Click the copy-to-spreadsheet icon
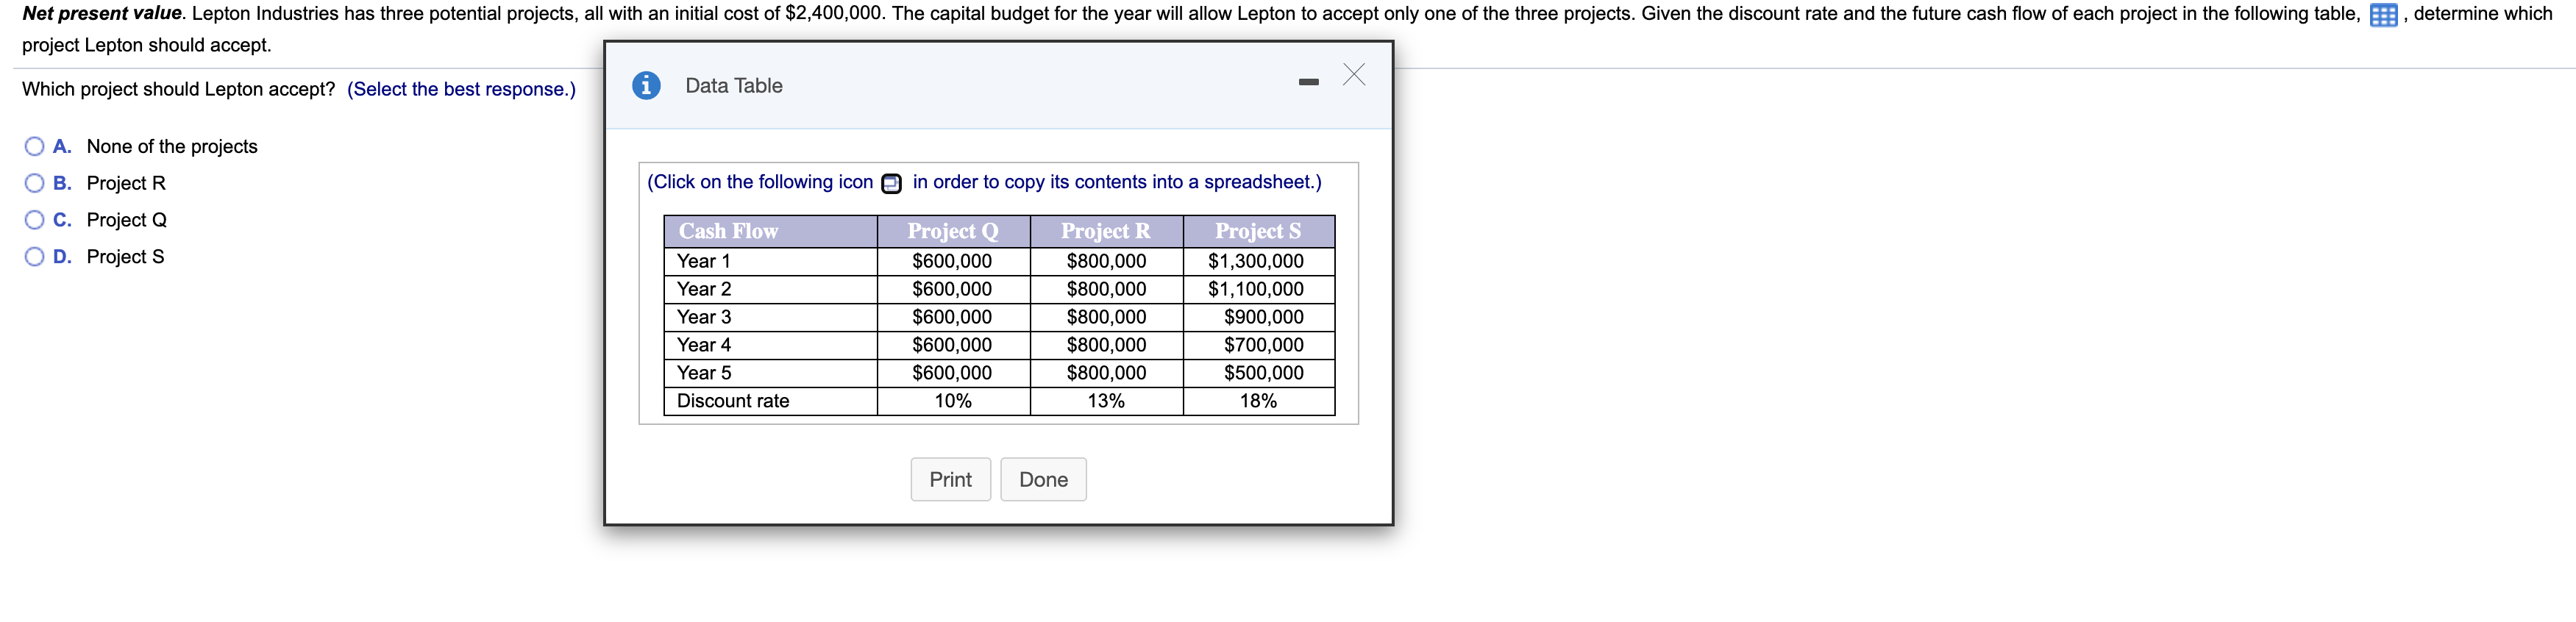 [x=891, y=183]
